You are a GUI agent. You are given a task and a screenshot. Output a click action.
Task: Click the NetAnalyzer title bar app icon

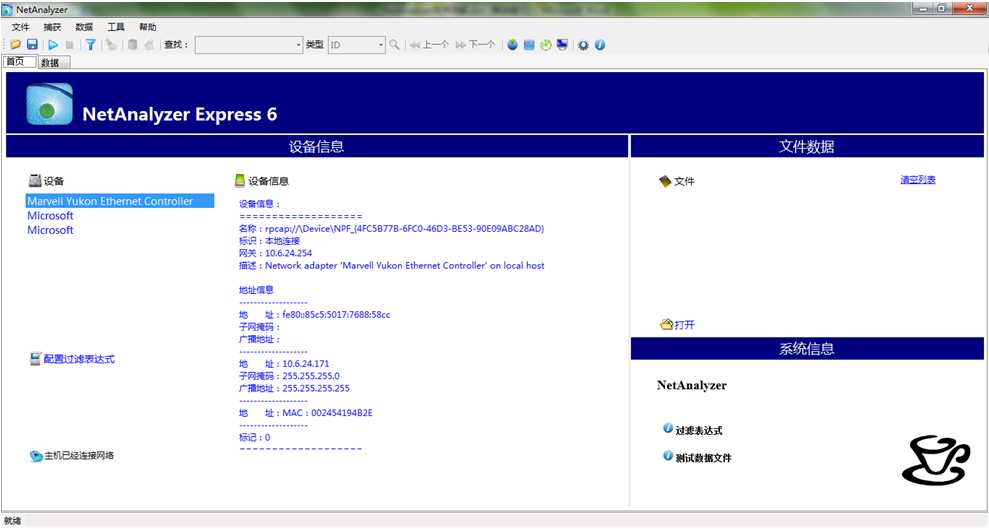pyautogui.click(x=8, y=9)
